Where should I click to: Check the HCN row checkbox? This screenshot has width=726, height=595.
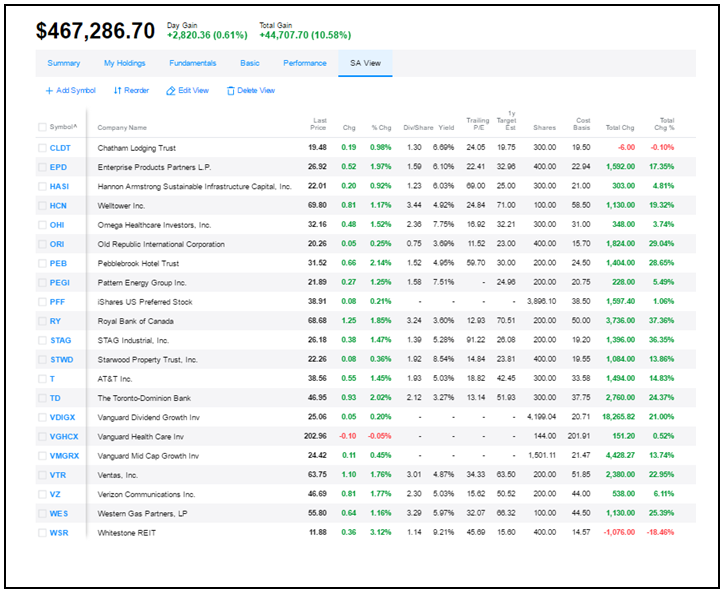43,206
